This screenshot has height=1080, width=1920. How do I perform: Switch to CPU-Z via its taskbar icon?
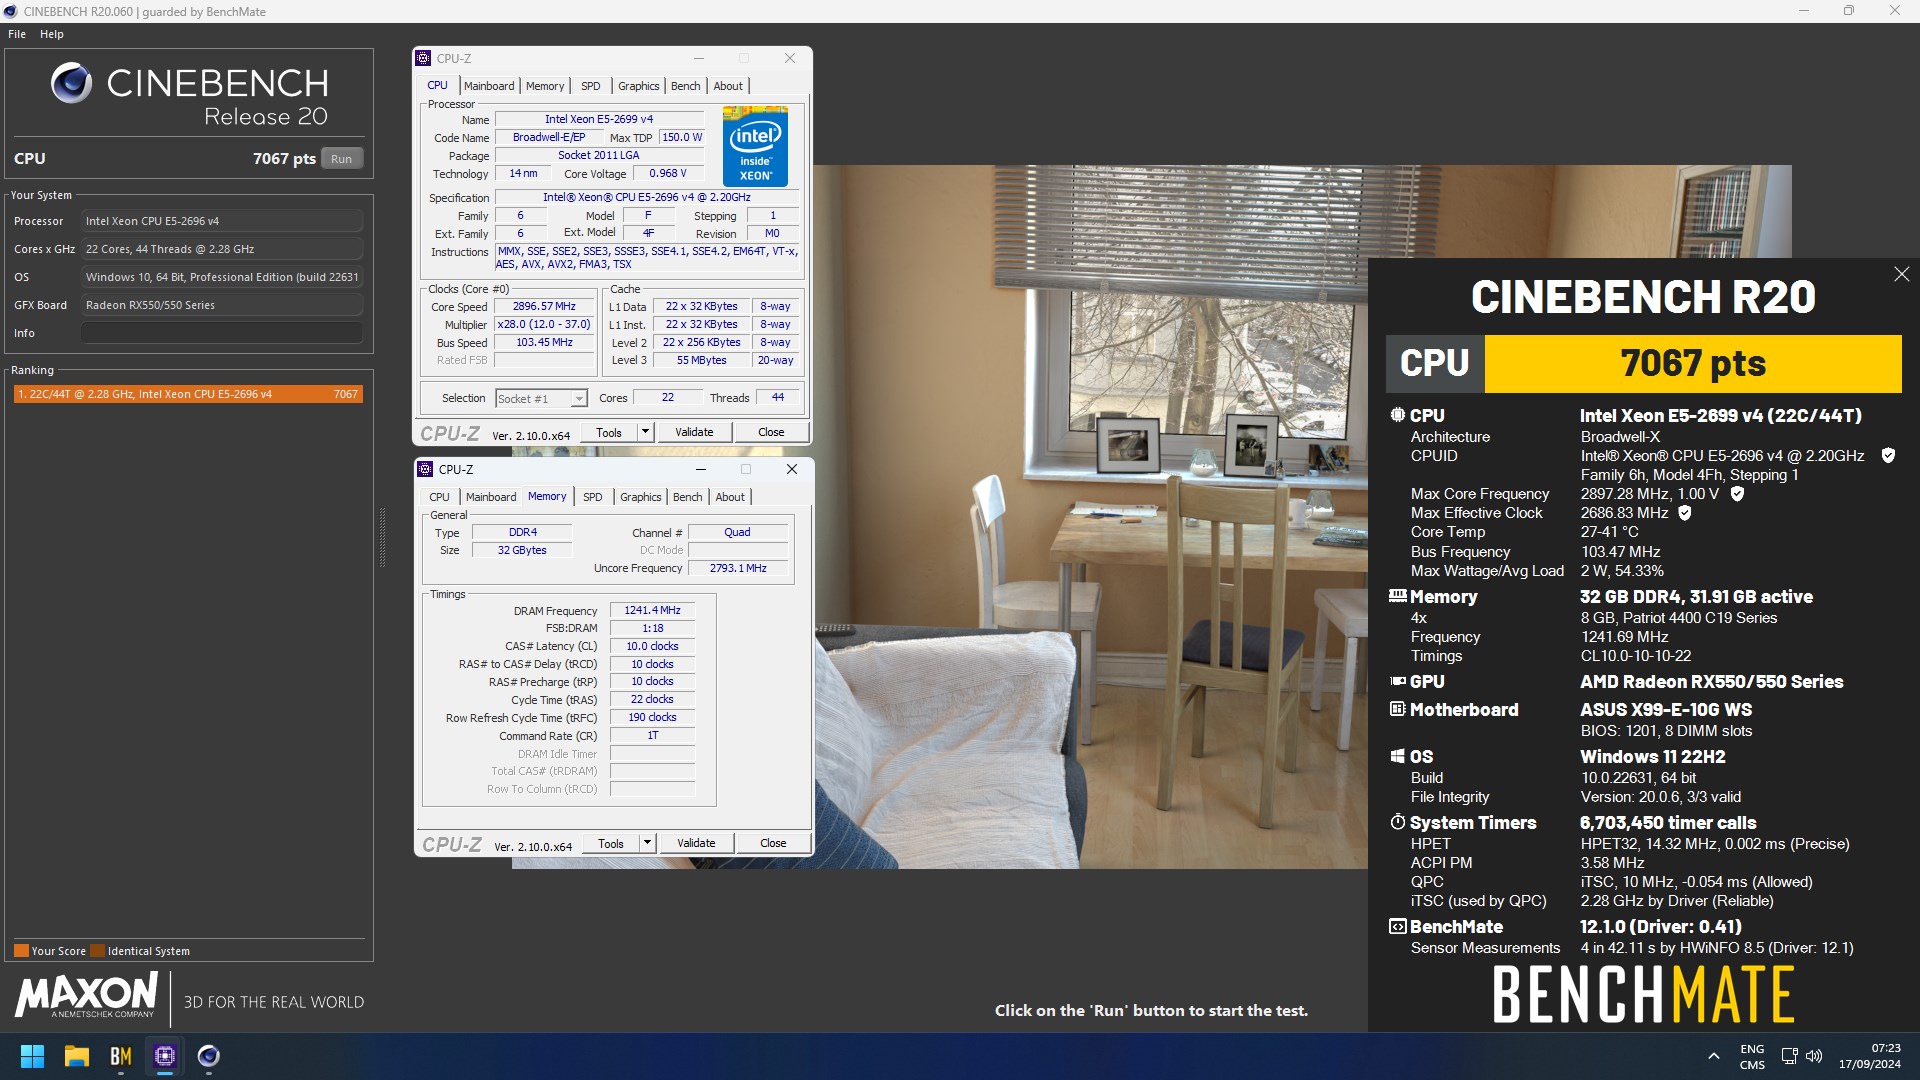(165, 1056)
